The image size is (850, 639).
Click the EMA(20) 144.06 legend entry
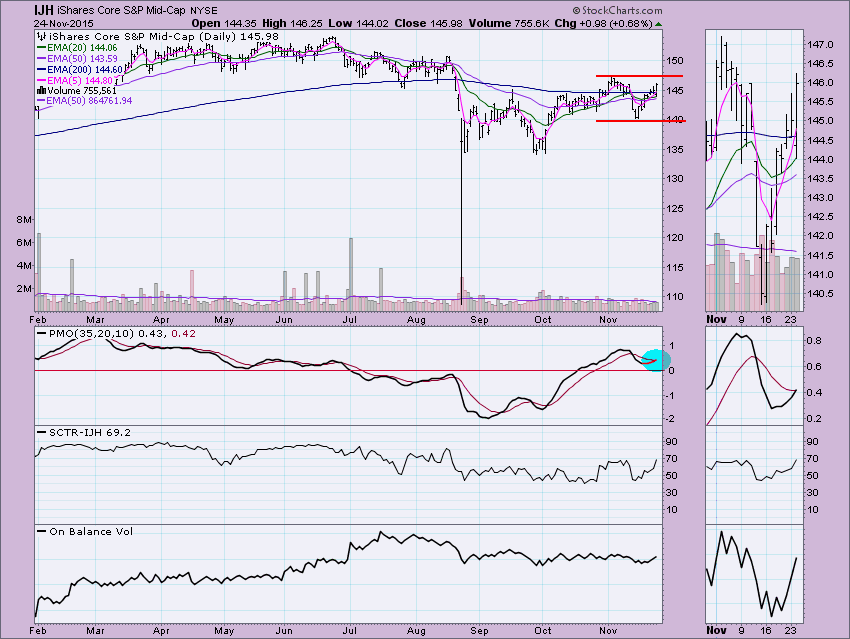coord(82,48)
